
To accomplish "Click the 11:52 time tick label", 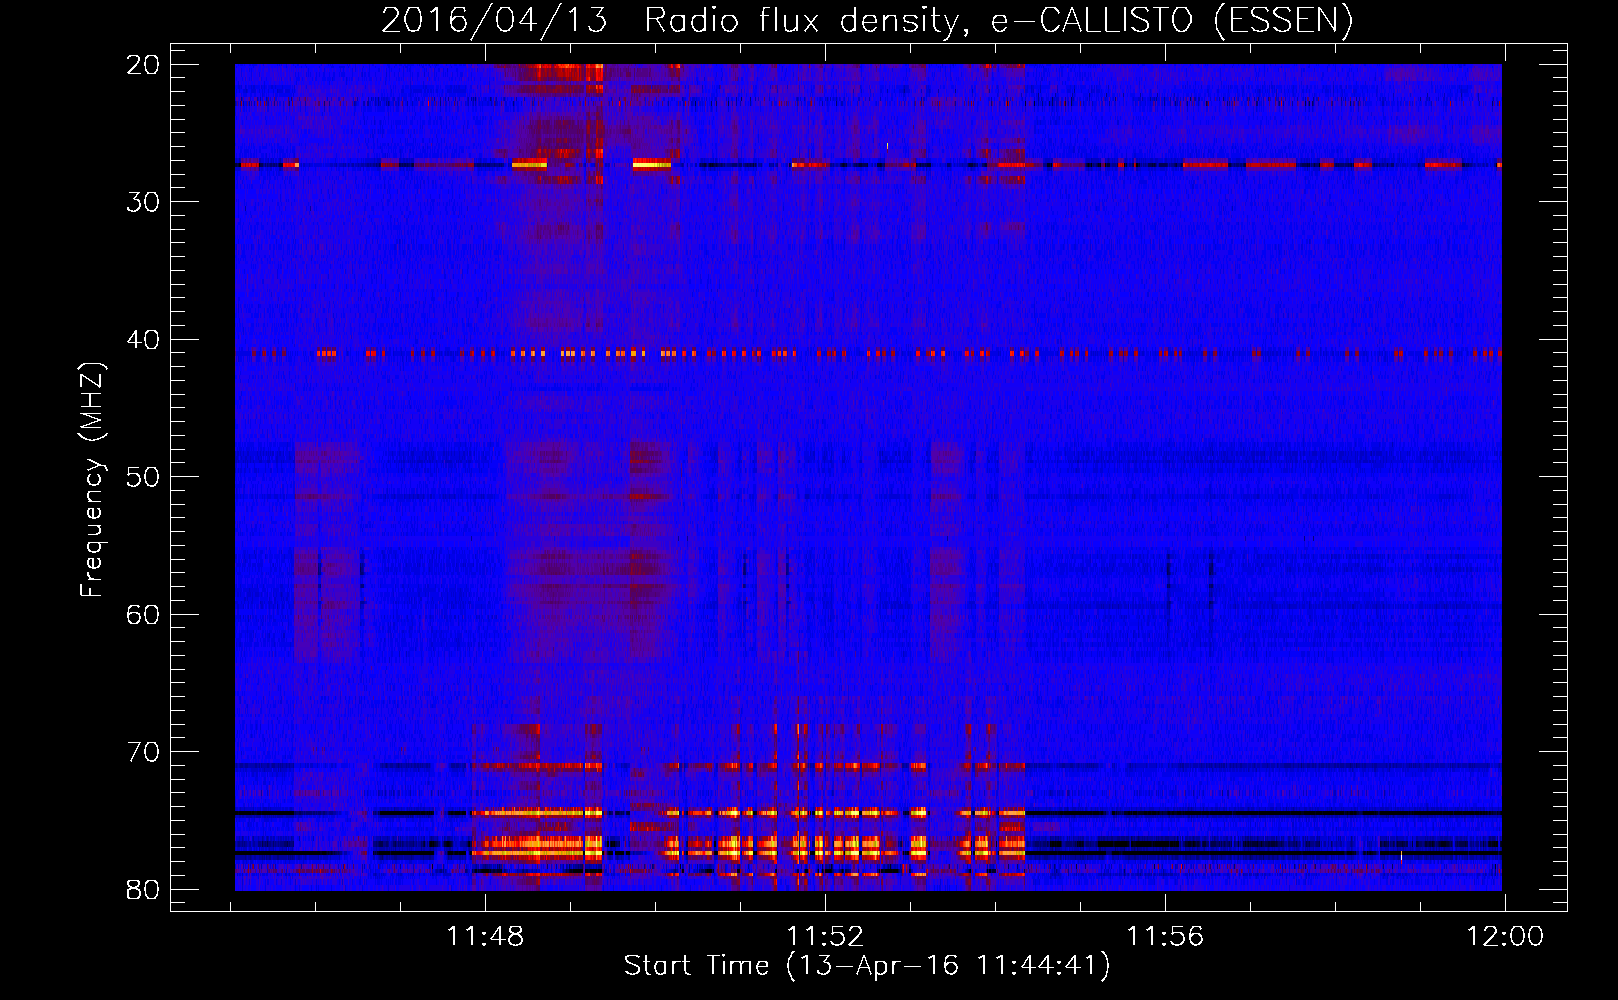I will click(x=825, y=937).
